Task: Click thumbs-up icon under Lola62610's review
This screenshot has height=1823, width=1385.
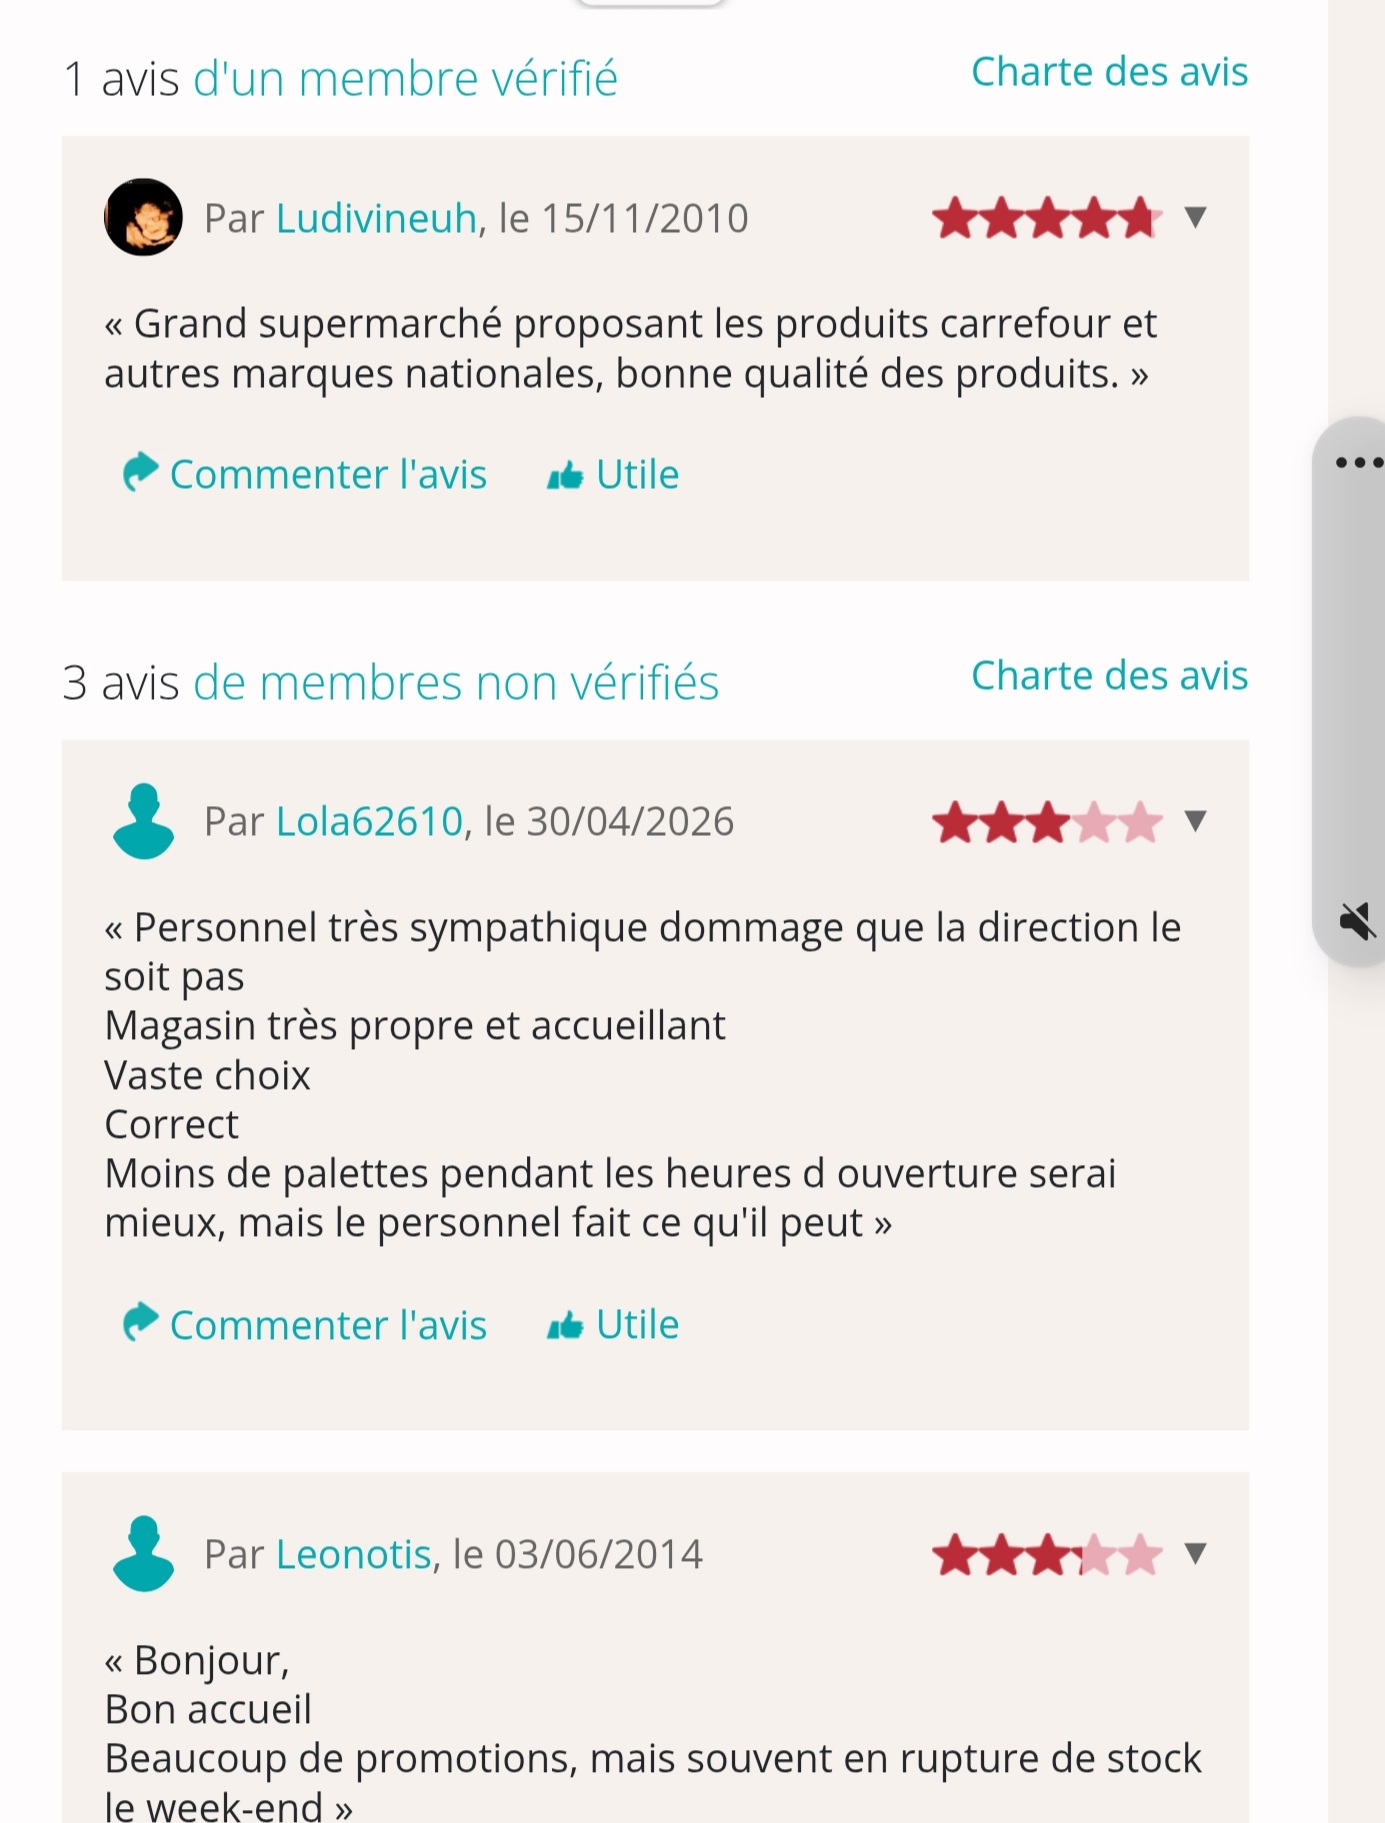Action: [x=565, y=1326]
